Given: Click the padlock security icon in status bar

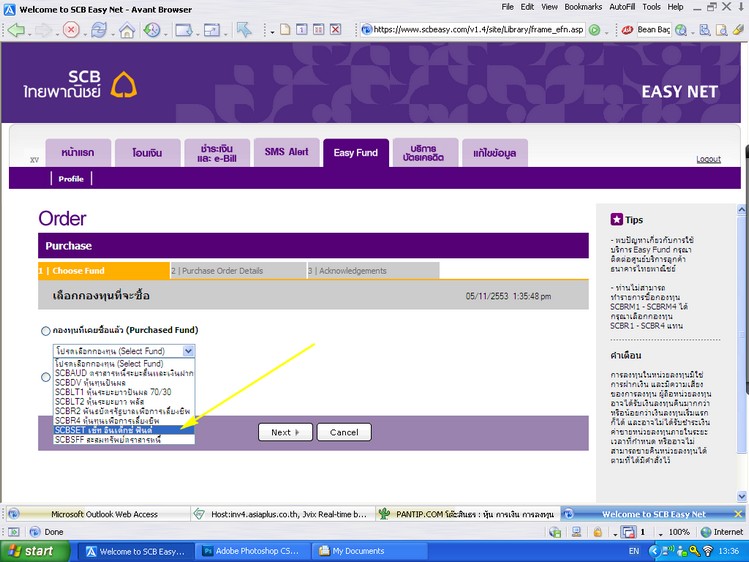Looking at the screenshot, I should coord(597,532).
